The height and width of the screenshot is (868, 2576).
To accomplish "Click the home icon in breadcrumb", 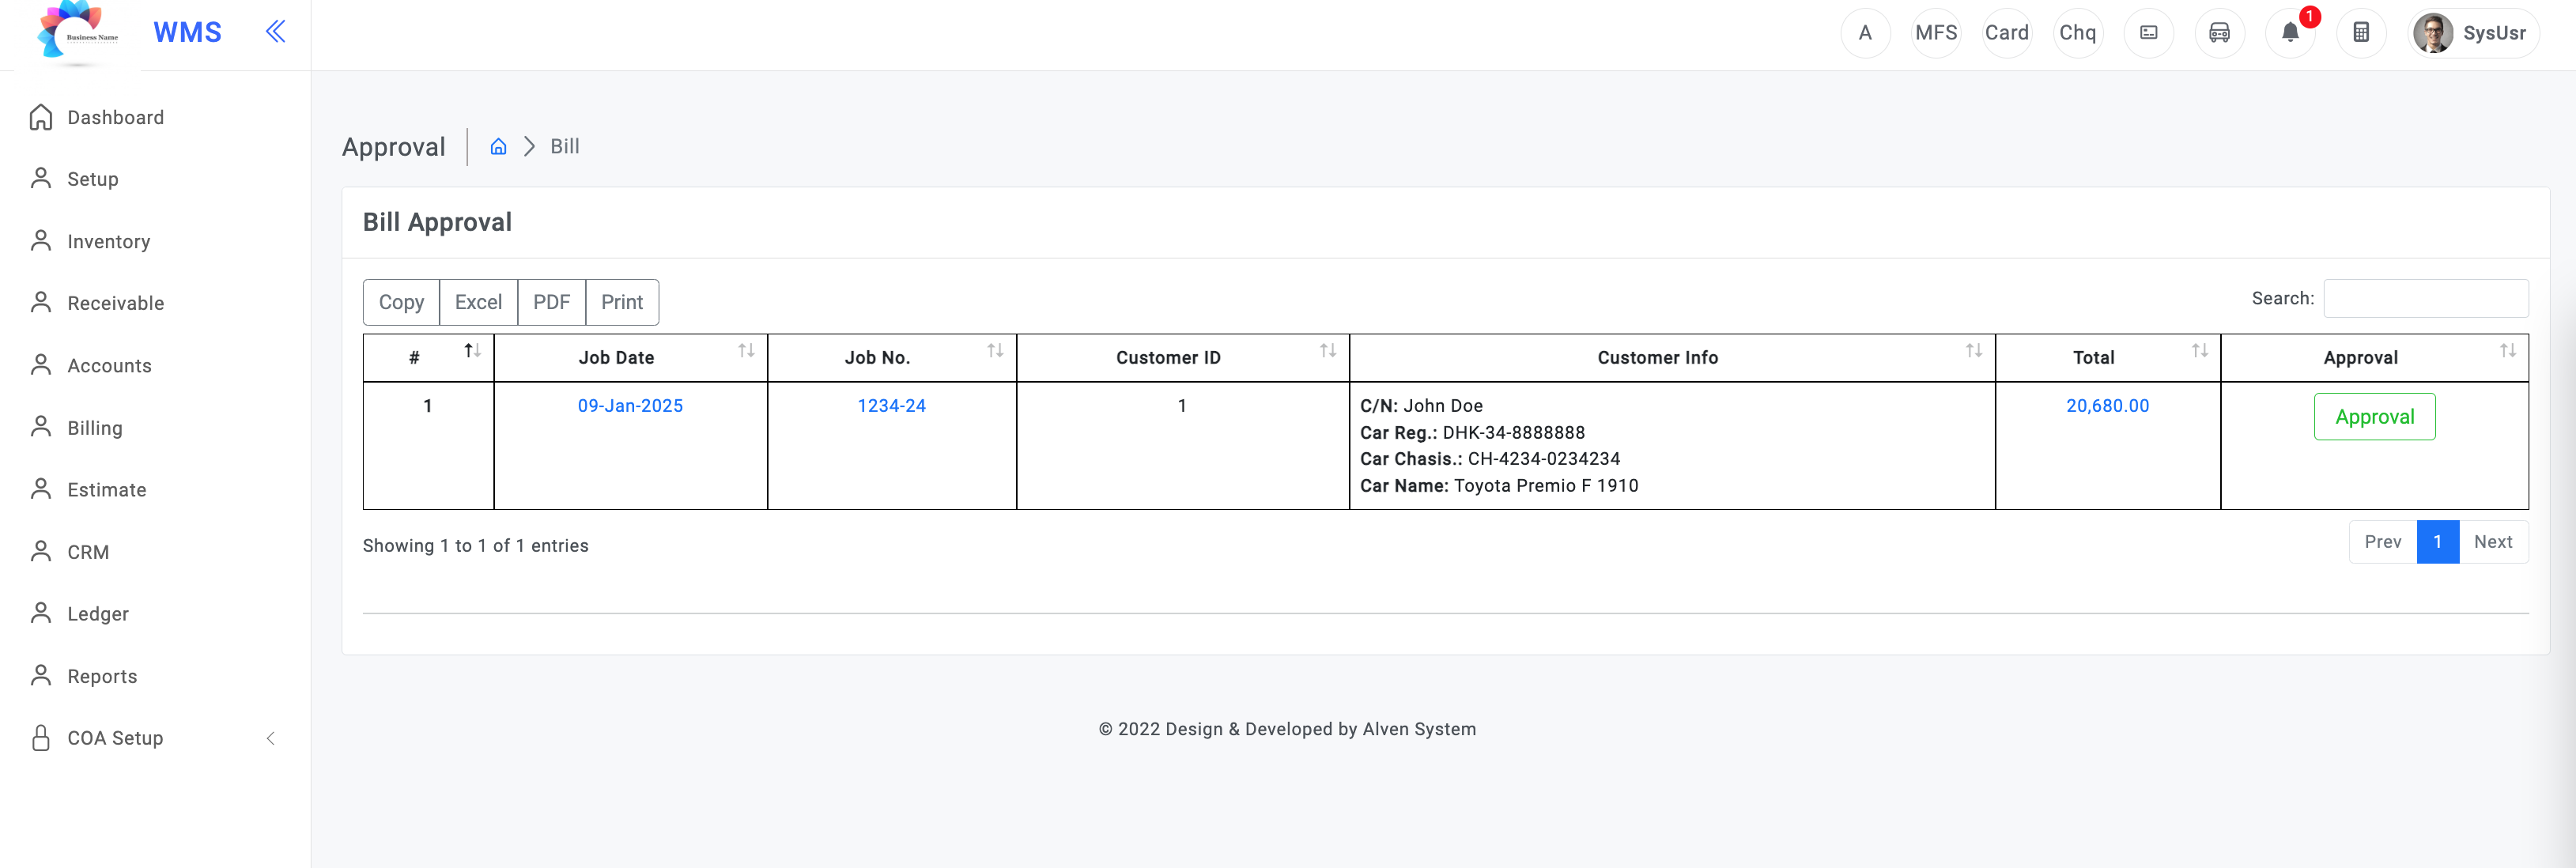I will 498,147.
